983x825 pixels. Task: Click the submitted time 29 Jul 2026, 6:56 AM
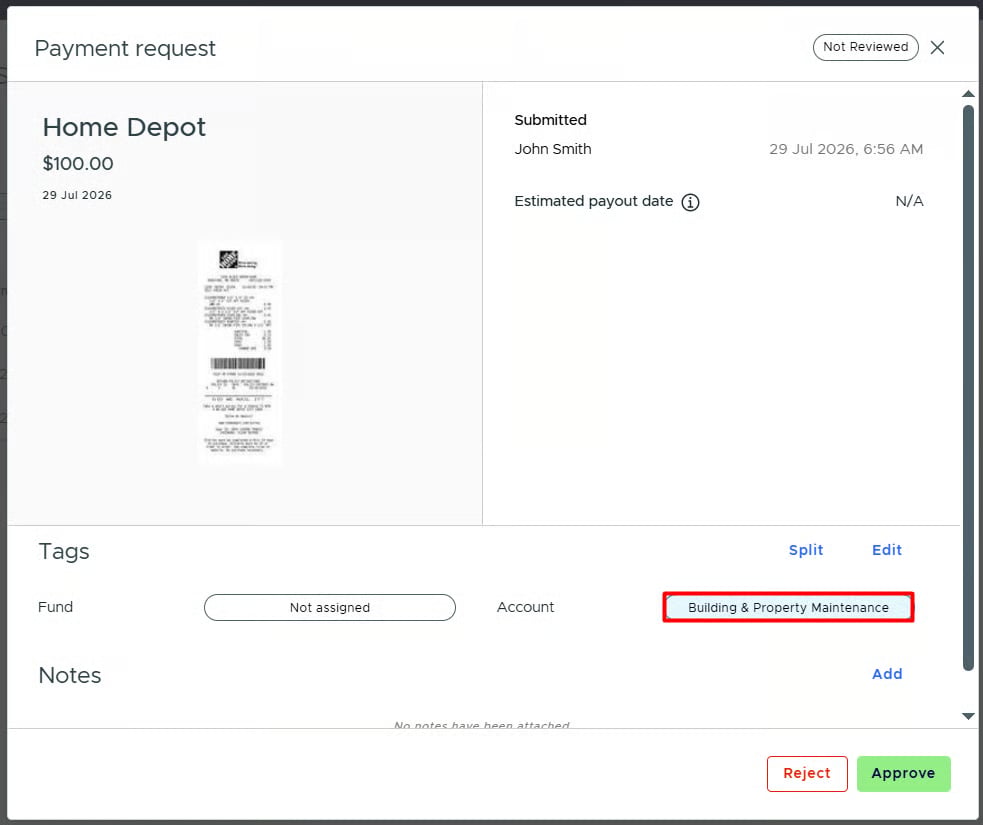tap(846, 149)
